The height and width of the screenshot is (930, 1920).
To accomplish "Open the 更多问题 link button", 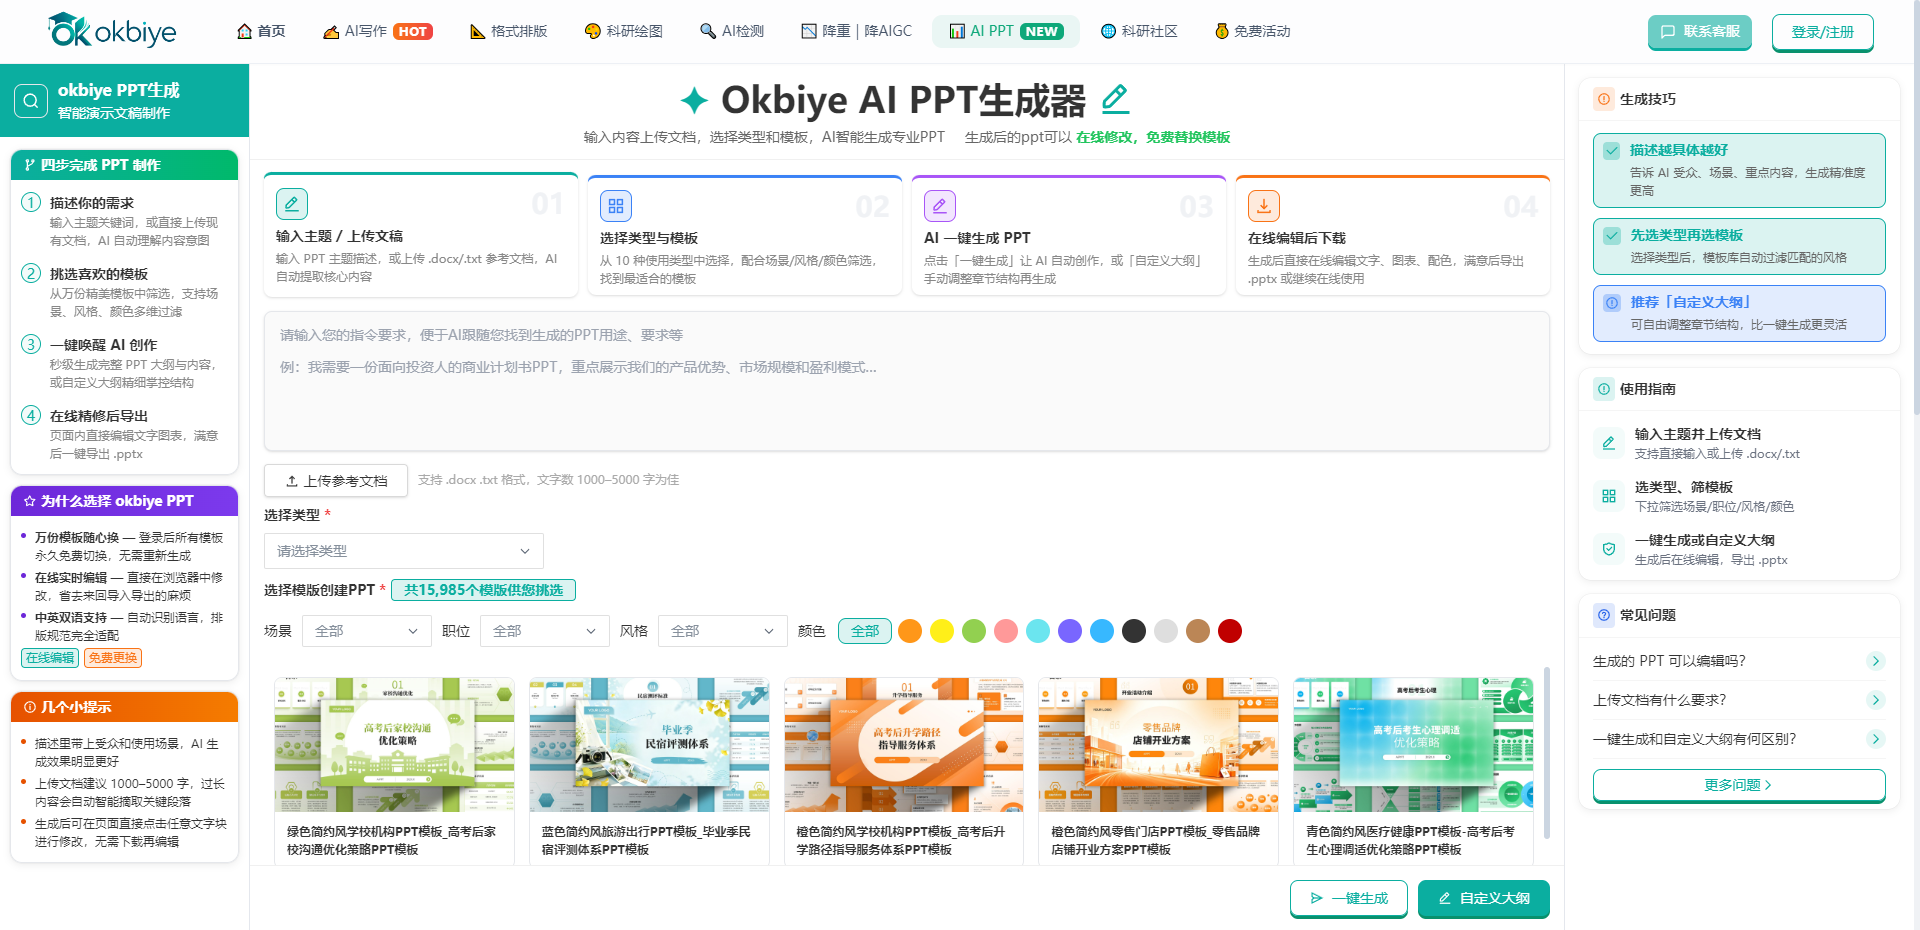I will [1739, 785].
